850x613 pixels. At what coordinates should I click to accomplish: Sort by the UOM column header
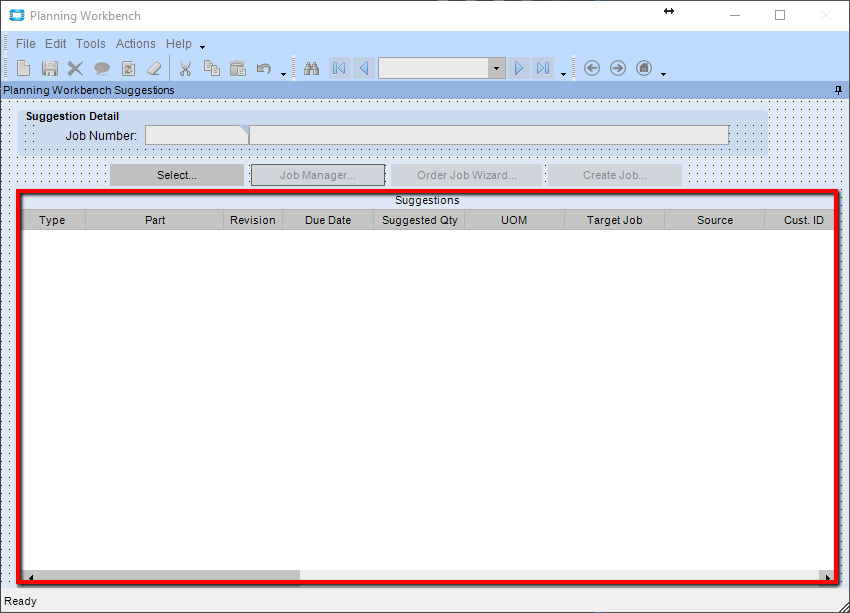click(x=514, y=220)
